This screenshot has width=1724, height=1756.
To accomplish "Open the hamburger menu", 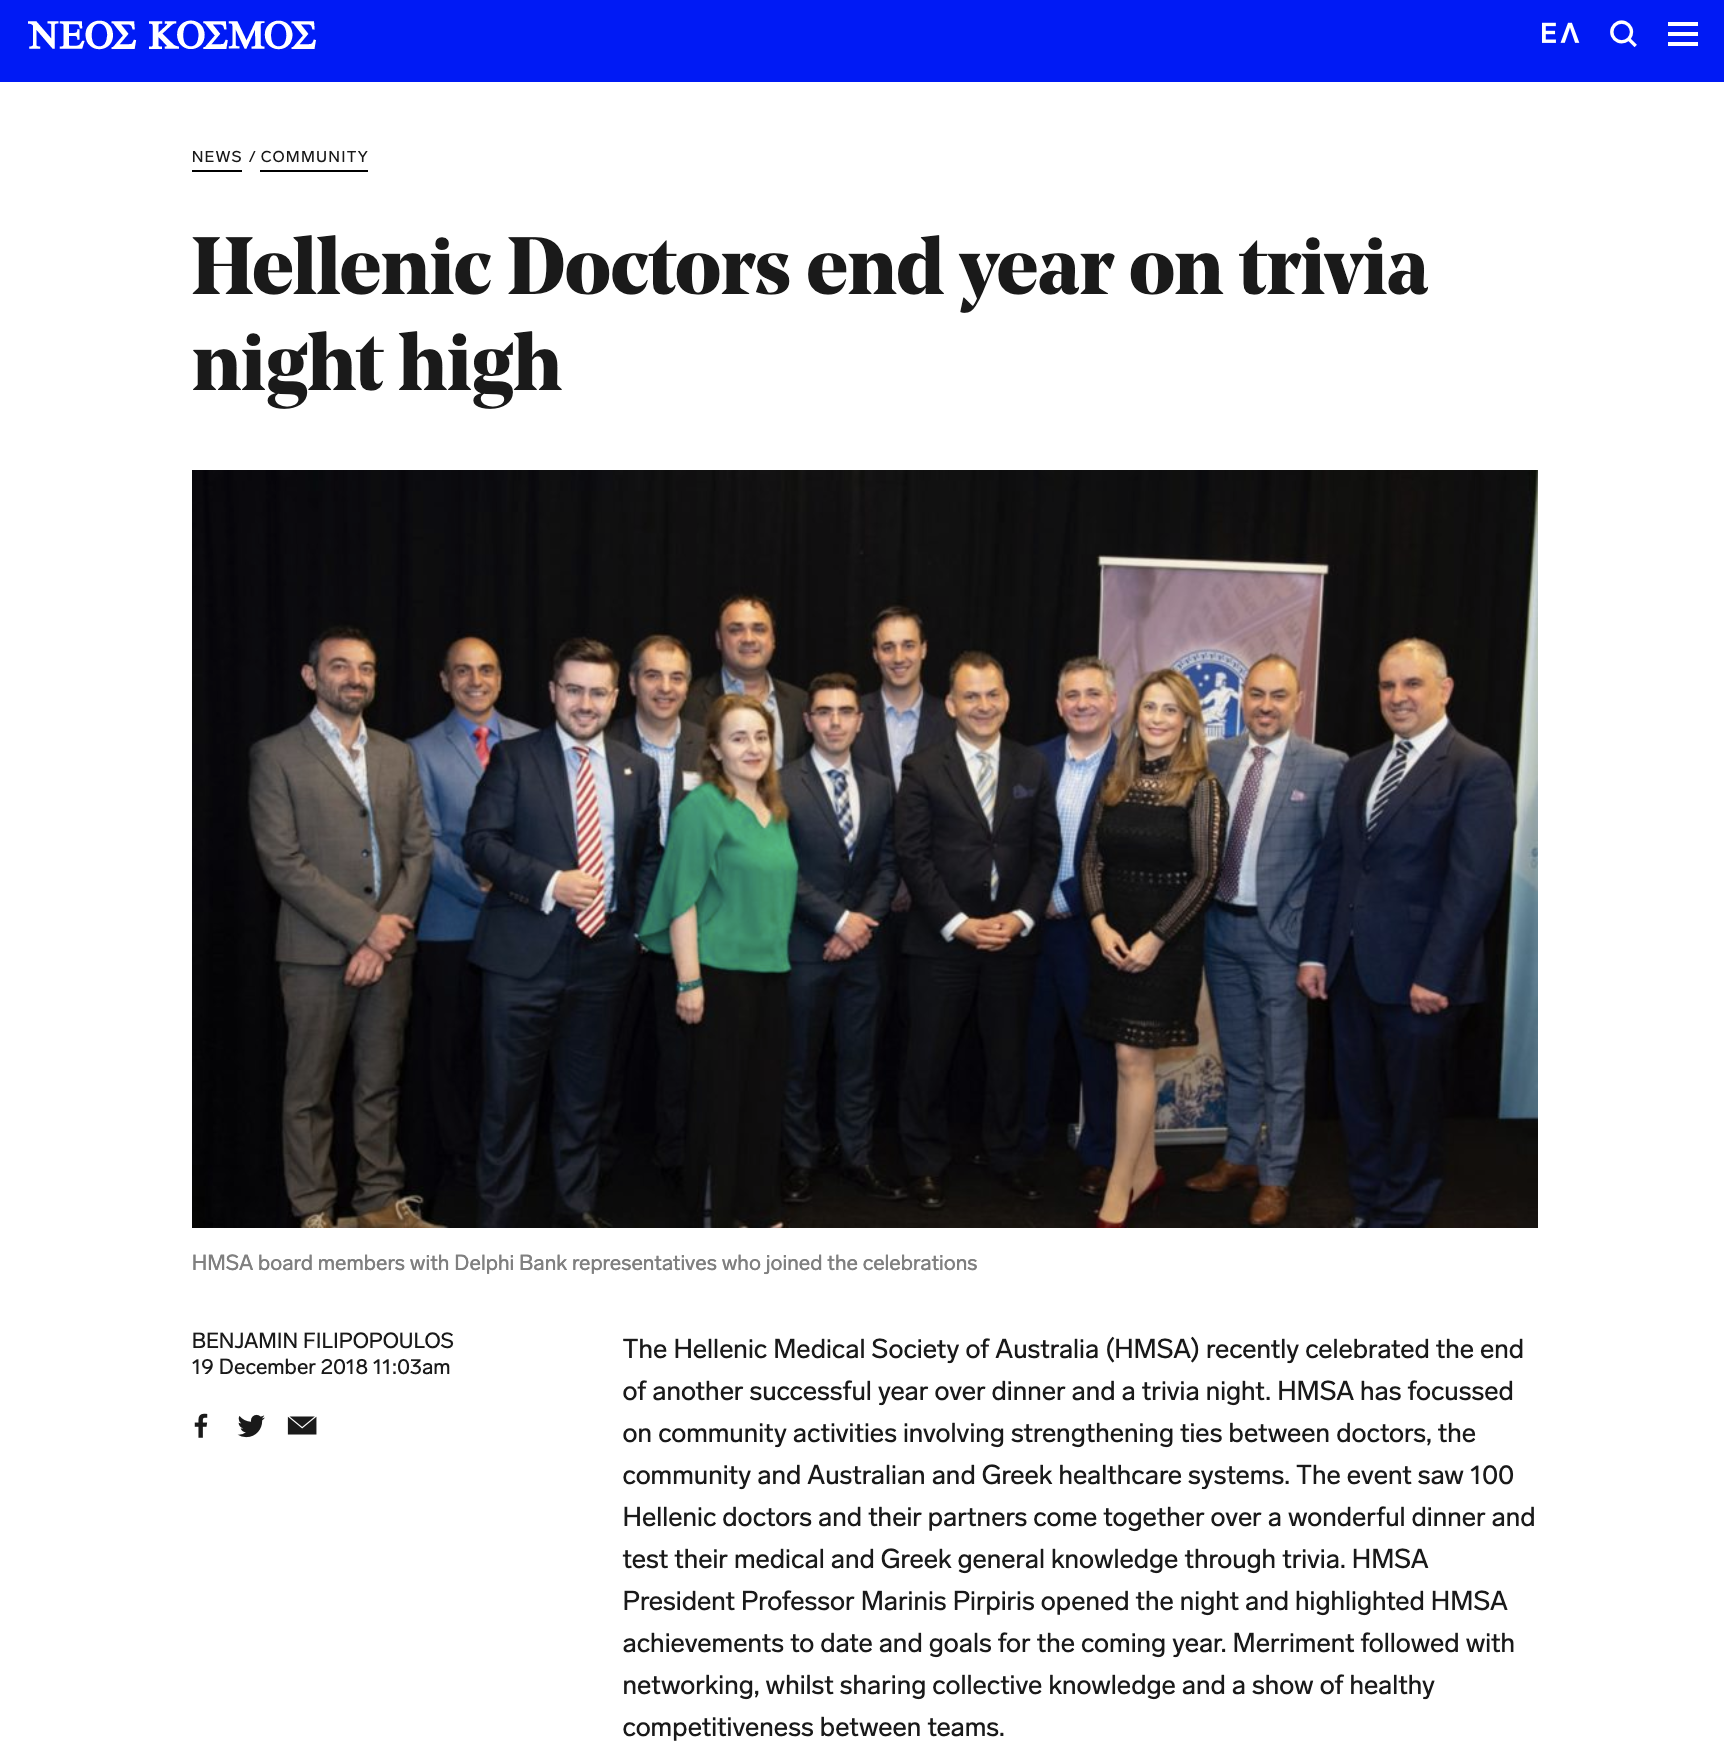I will (x=1683, y=35).
